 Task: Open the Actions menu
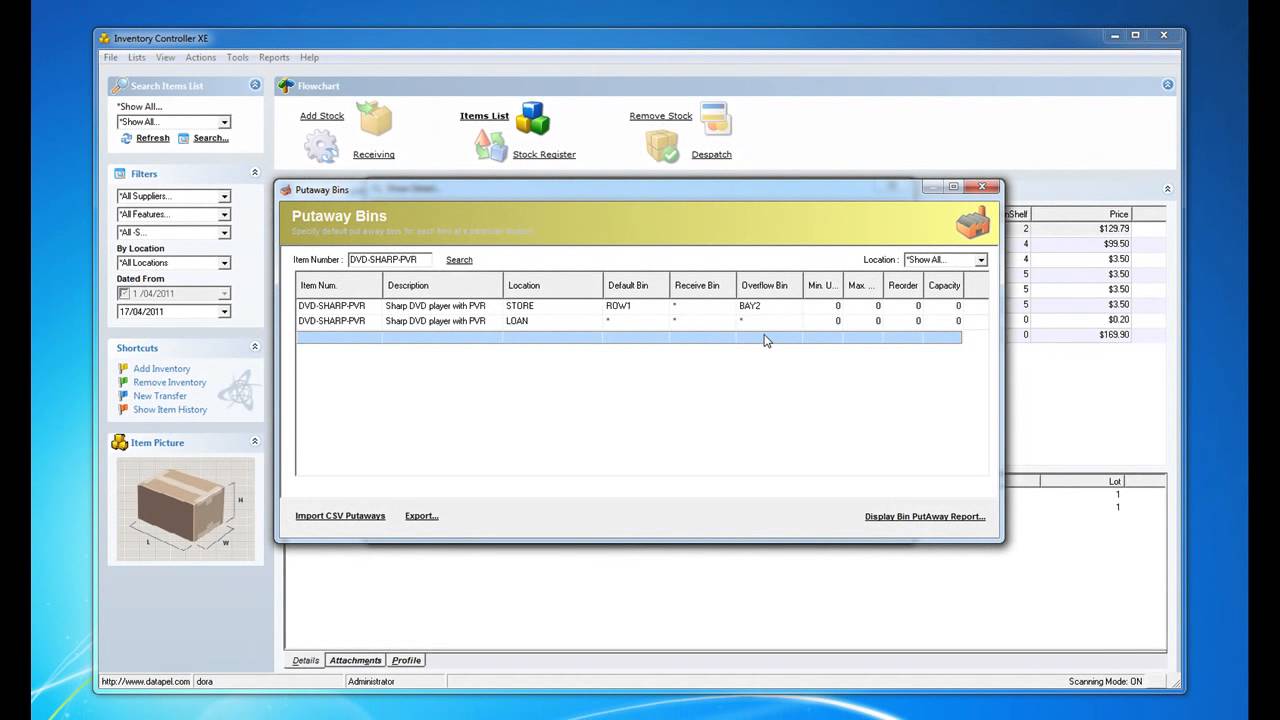[201, 58]
